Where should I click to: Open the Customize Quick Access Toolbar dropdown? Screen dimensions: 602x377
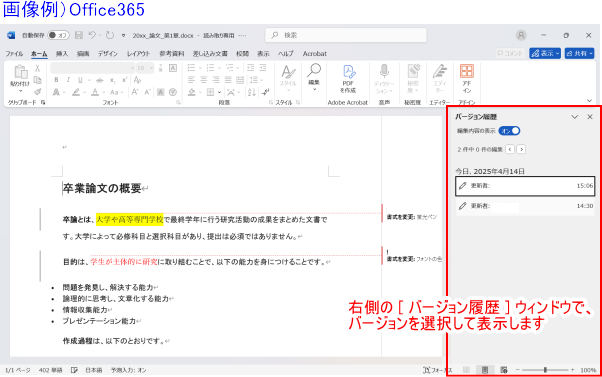point(123,36)
